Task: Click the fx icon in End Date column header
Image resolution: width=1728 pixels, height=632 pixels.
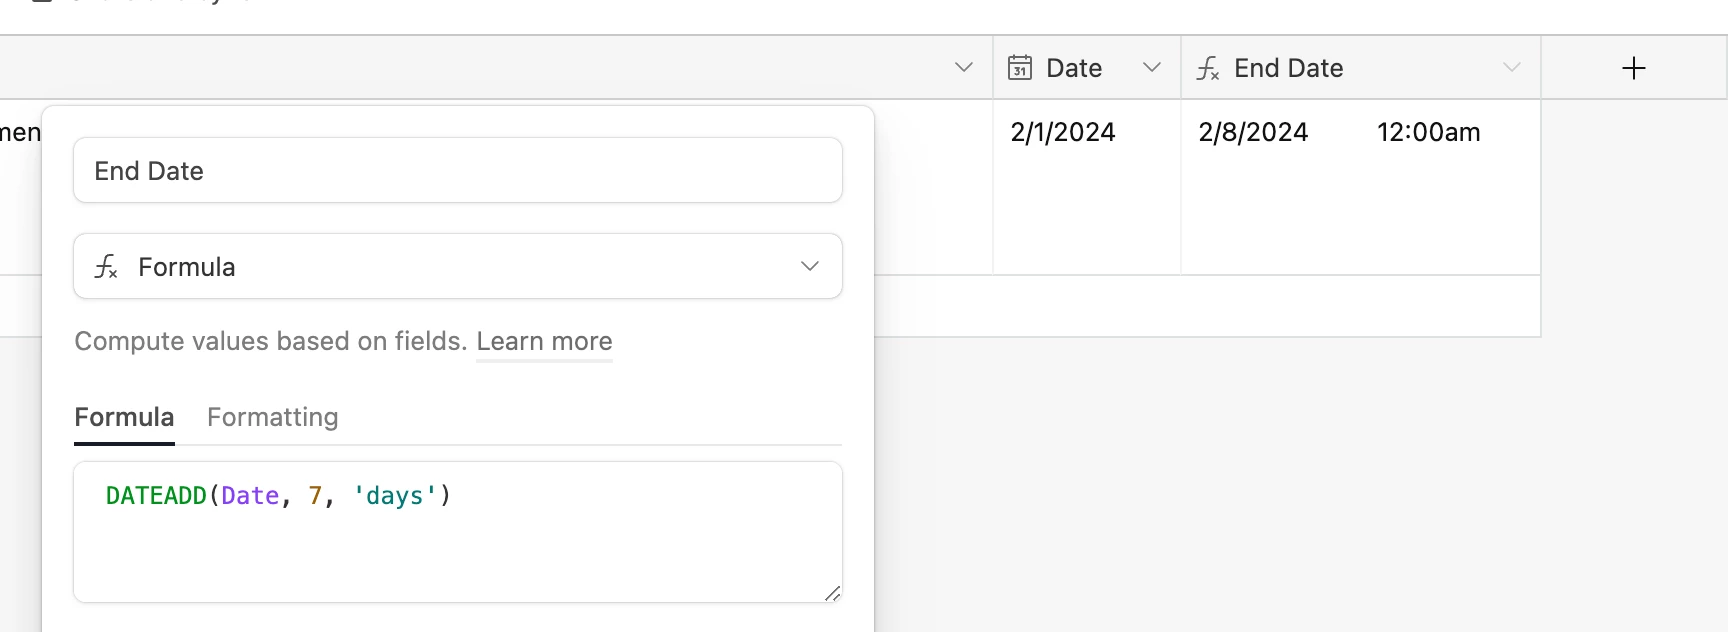Action: 1208,68
